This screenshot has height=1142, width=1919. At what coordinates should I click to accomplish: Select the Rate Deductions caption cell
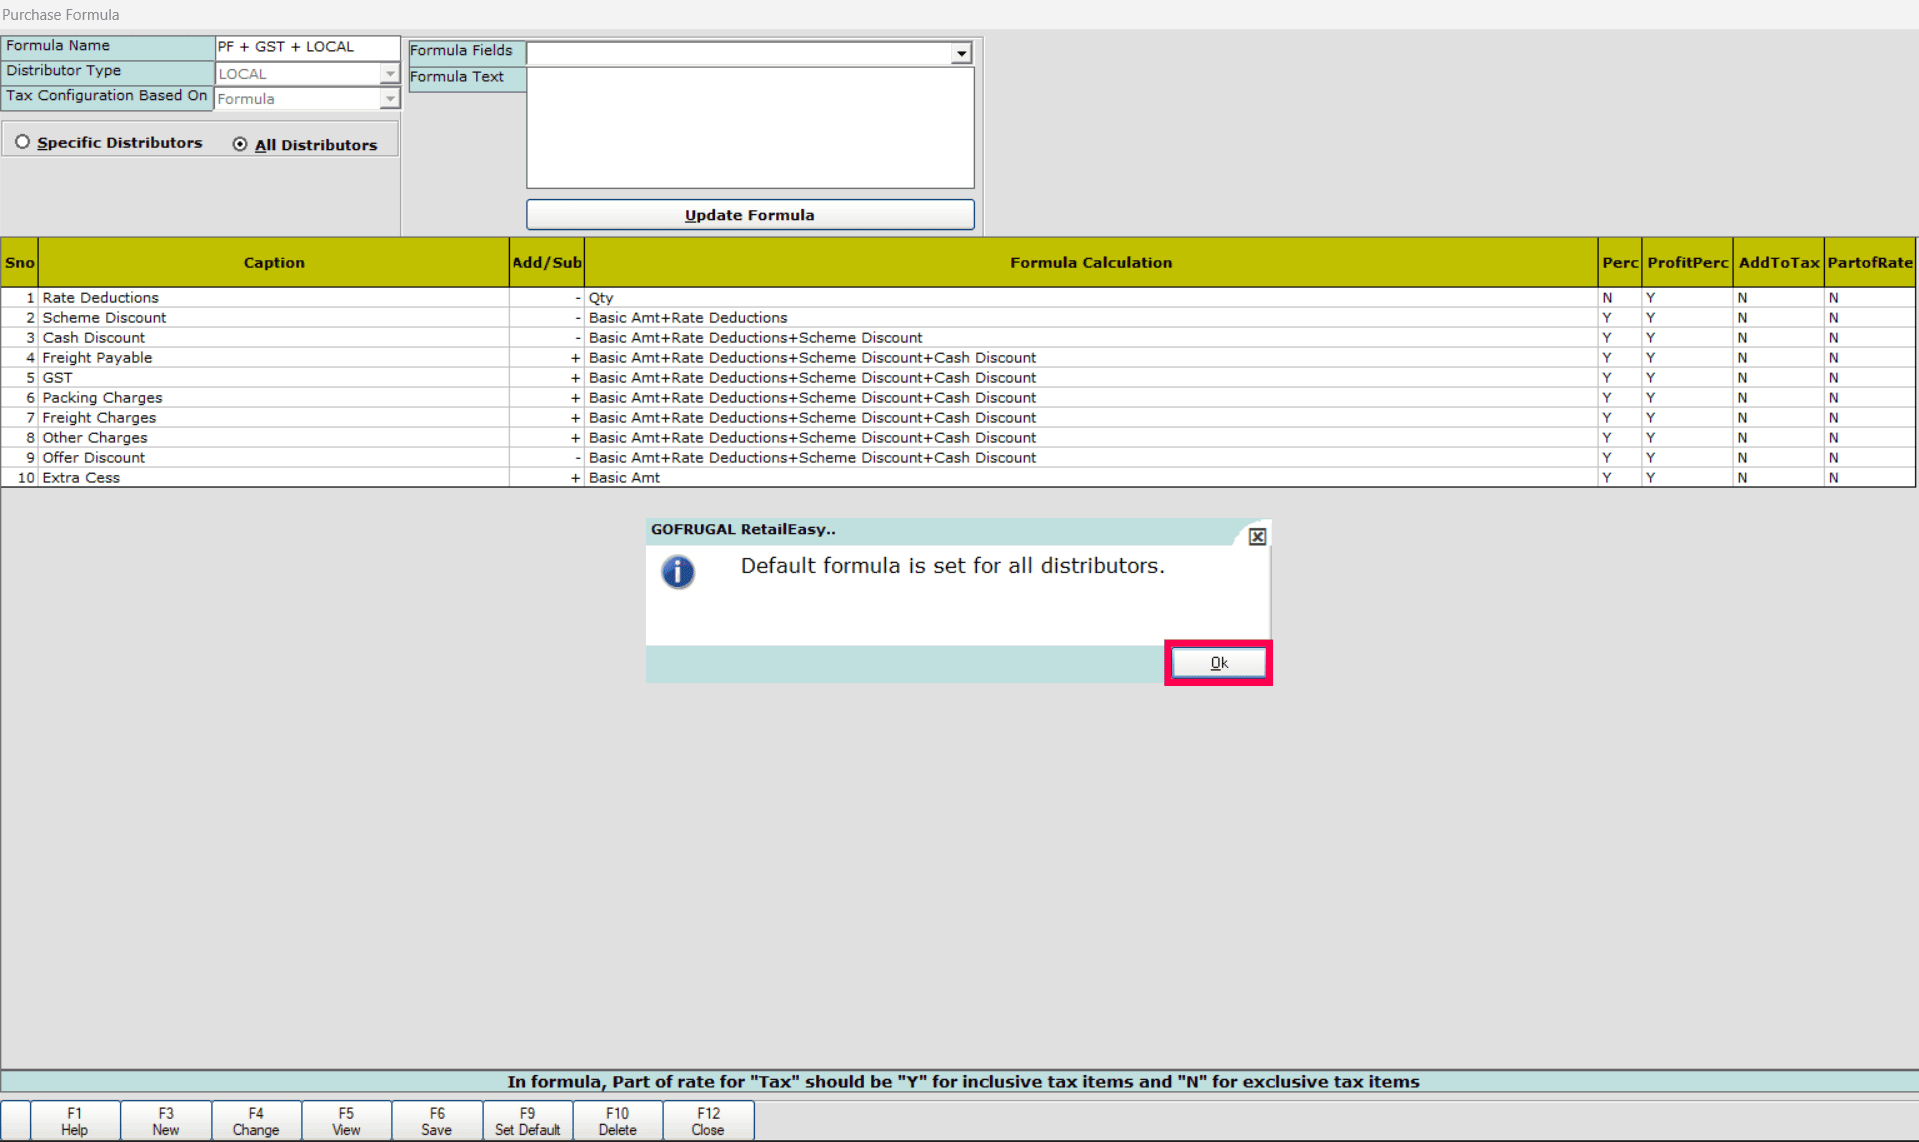(274, 298)
